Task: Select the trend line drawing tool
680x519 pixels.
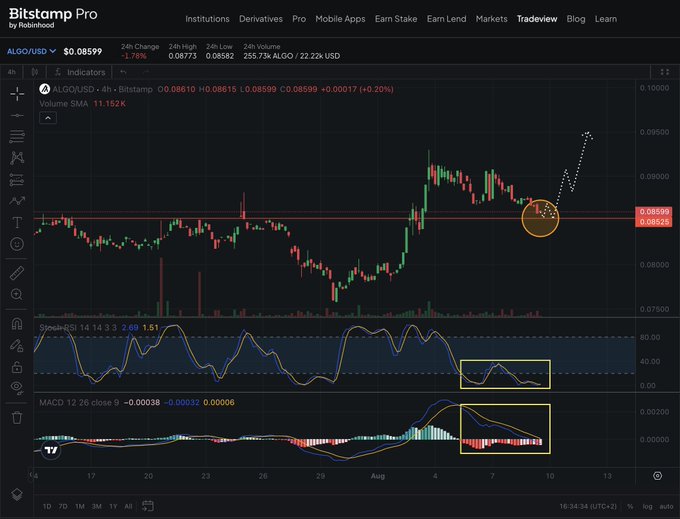Action: (x=17, y=115)
